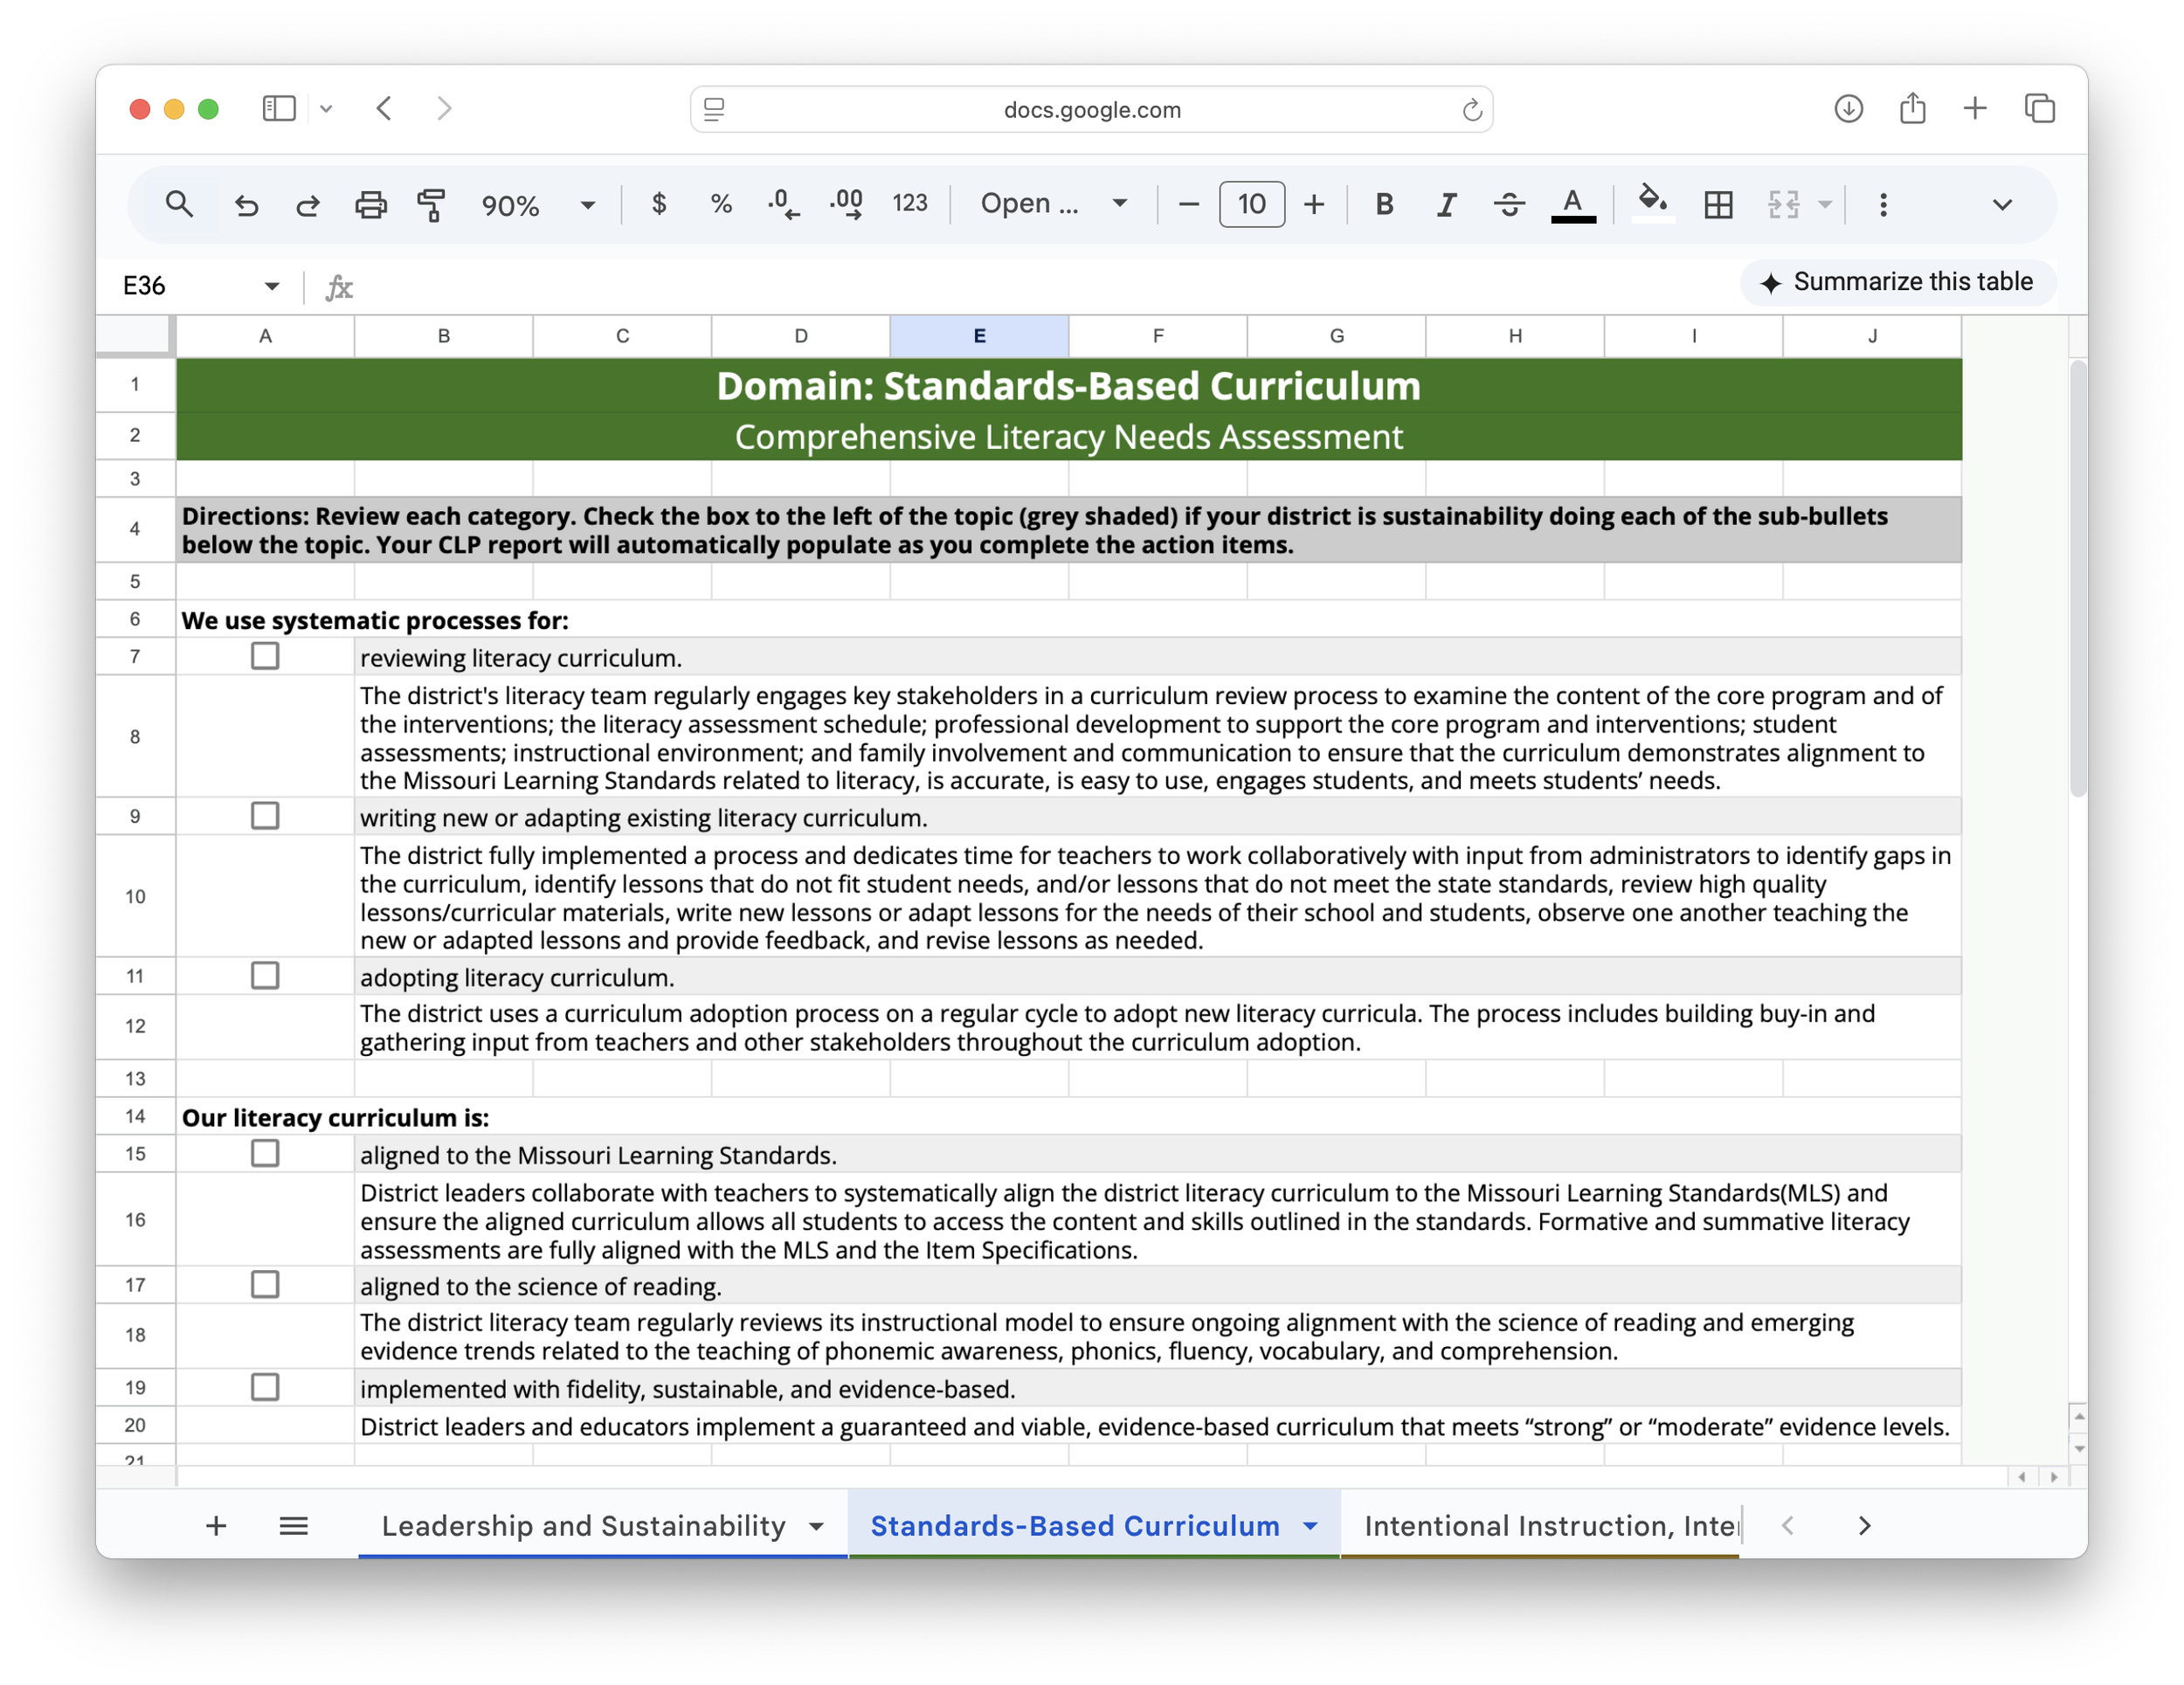Click the undo arrow icon
The width and height of the screenshot is (2184, 1685).
tap(246, 205)
